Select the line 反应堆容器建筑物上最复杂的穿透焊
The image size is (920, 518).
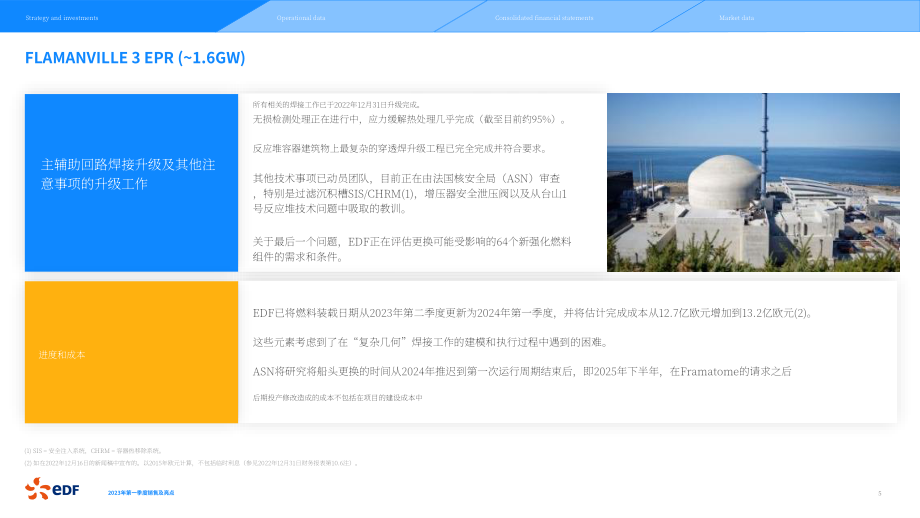[x=401, y=149]
